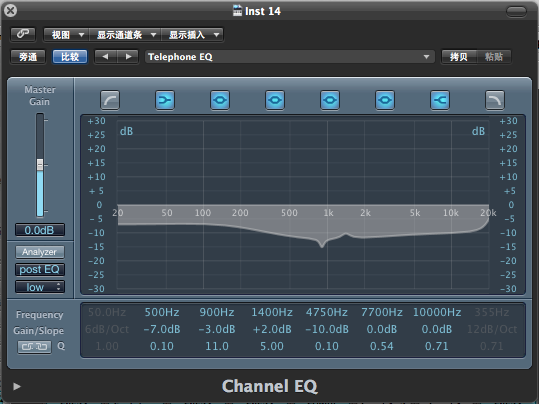This screenshot has width=539, height=404.
Task: Select the dimmed 50.0Hz frequency value
Action: [107, 312]
